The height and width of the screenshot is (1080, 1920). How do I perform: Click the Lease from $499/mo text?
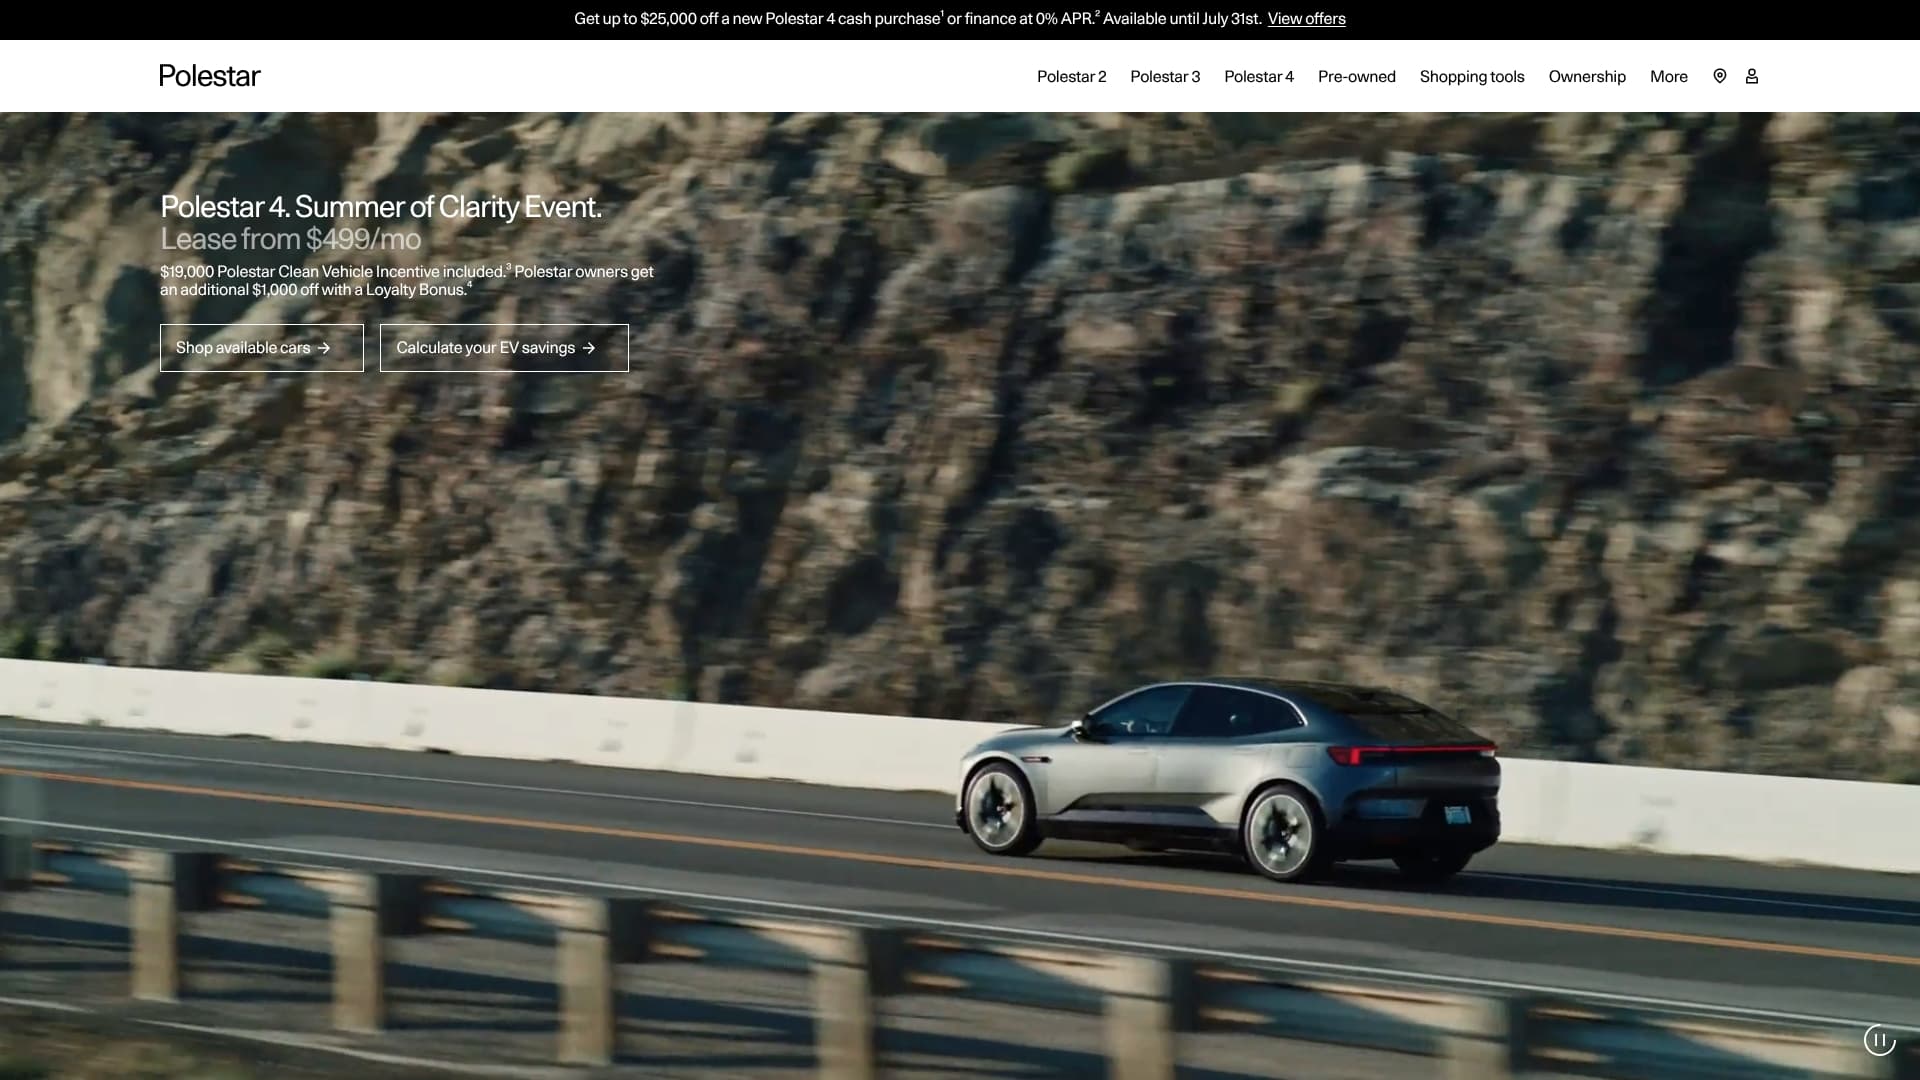coord(291,239)
